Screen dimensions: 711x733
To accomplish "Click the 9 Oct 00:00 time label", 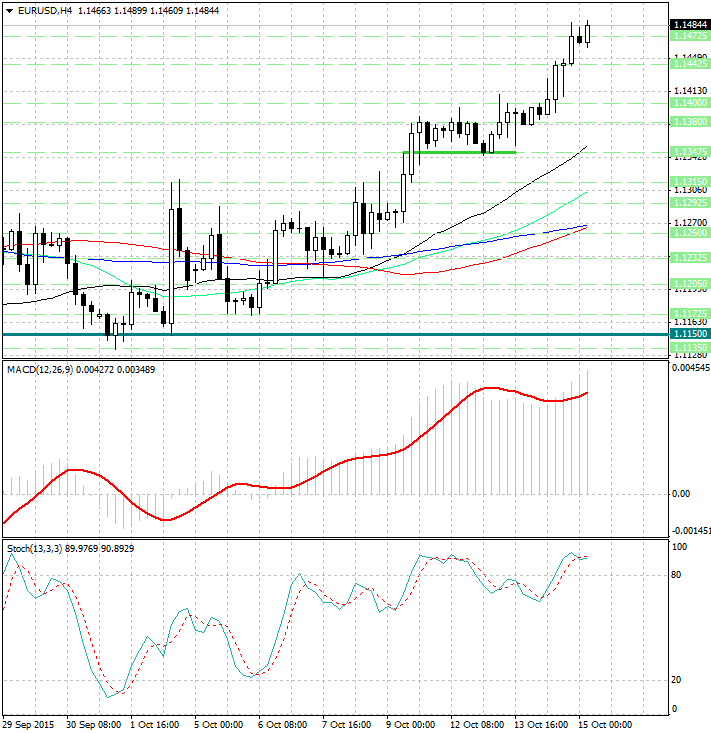I will [411, 725].
